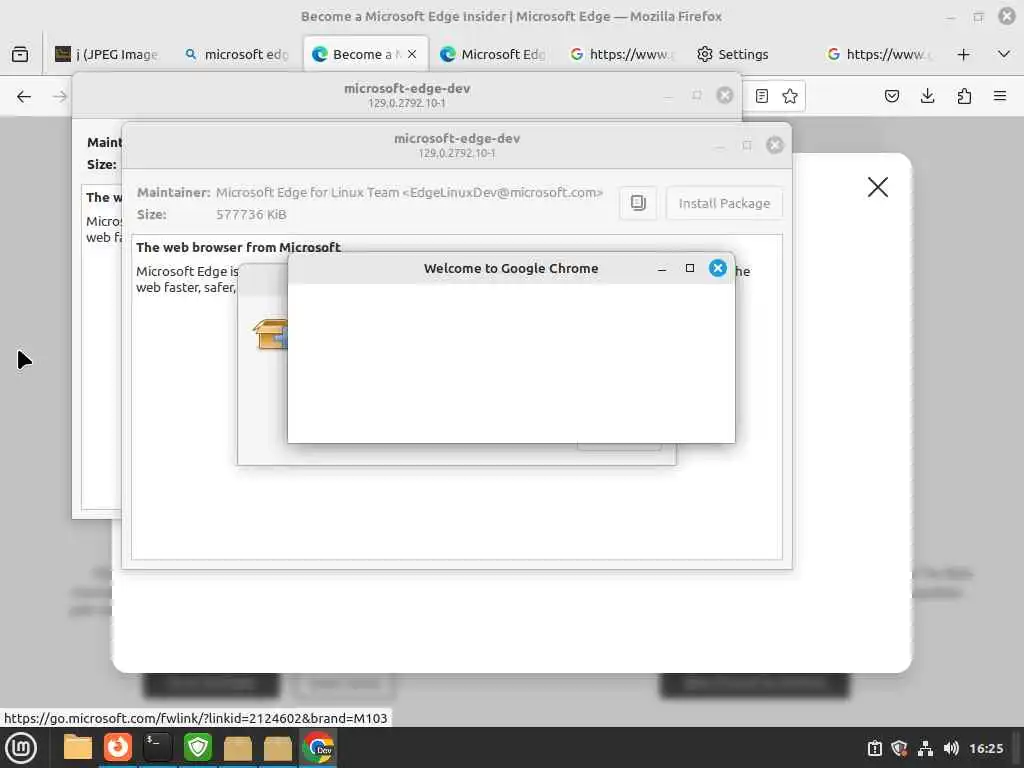
Task: Maximize the front microsoft-edge-dev window
Action: [747, 145]
